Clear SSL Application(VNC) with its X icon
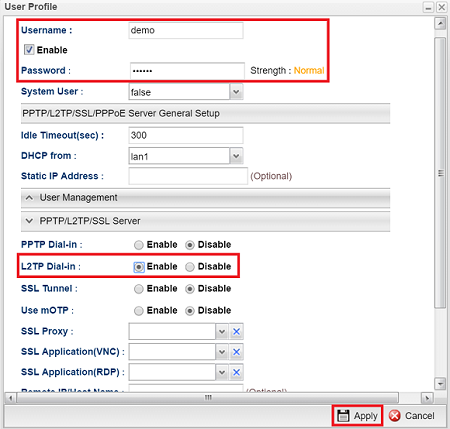450x429 pixels. pyautogui.click(x=236, y=352)
